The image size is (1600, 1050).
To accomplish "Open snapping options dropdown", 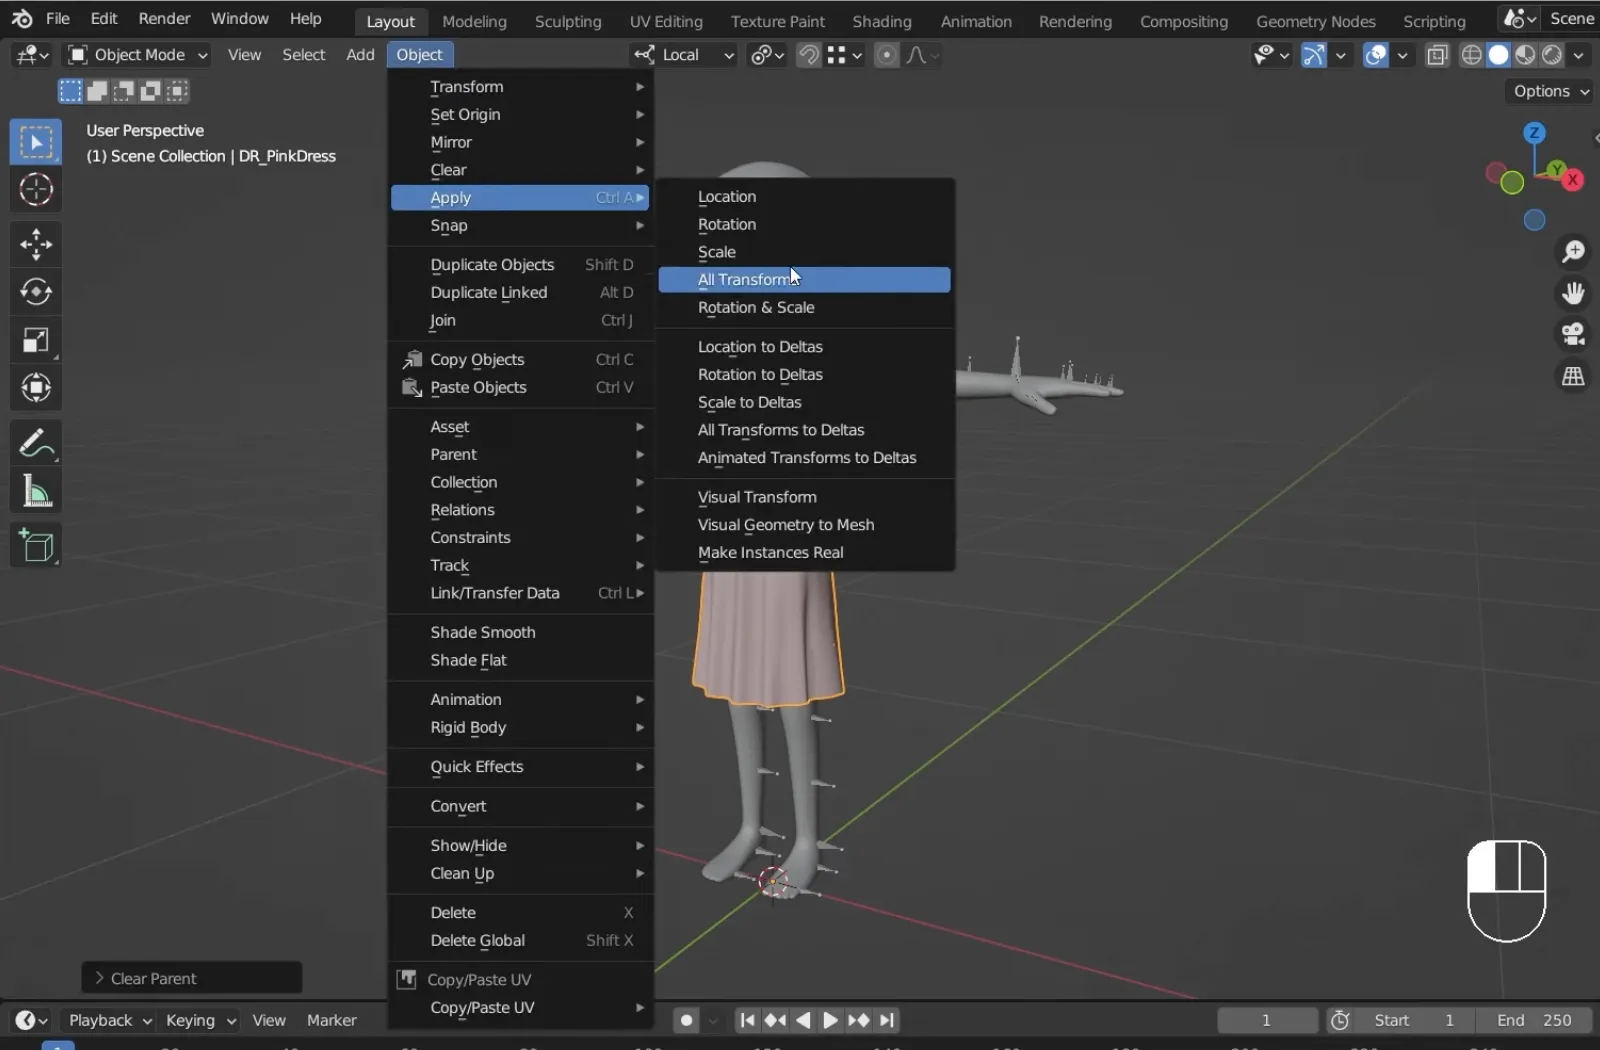I will (845, 55).
